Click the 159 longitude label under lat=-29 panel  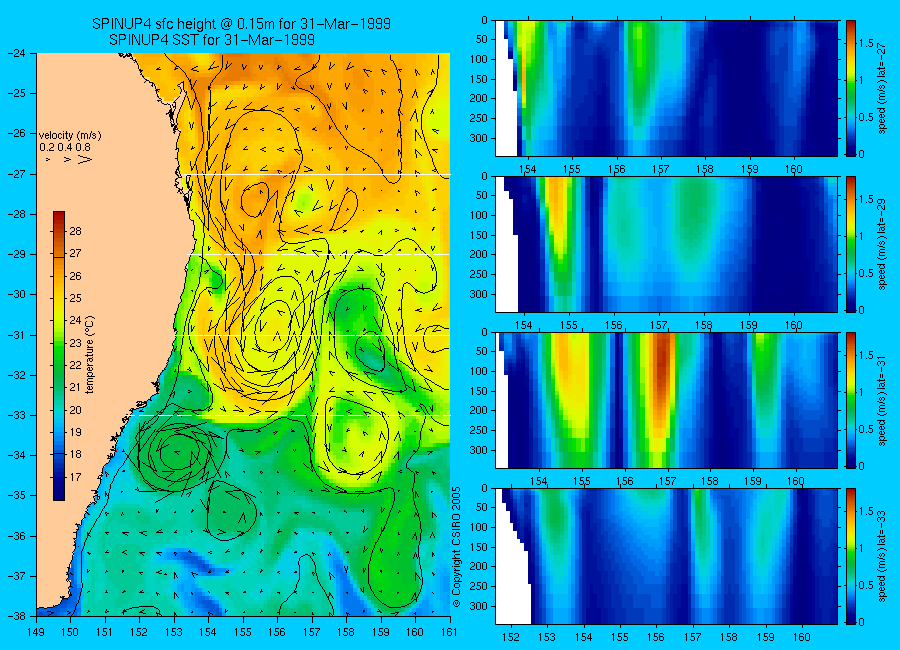click(748, 325)
